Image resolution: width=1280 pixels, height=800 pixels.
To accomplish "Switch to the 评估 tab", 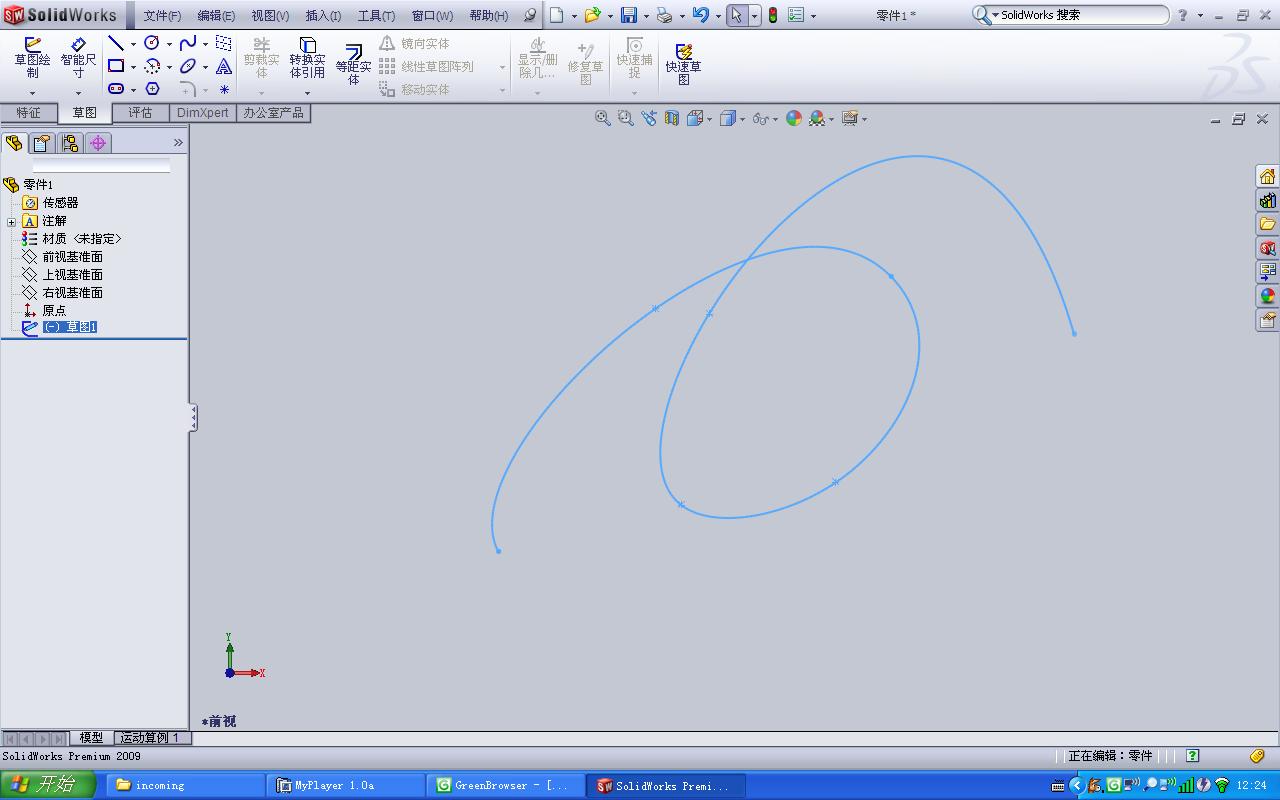I will point(140,113).
